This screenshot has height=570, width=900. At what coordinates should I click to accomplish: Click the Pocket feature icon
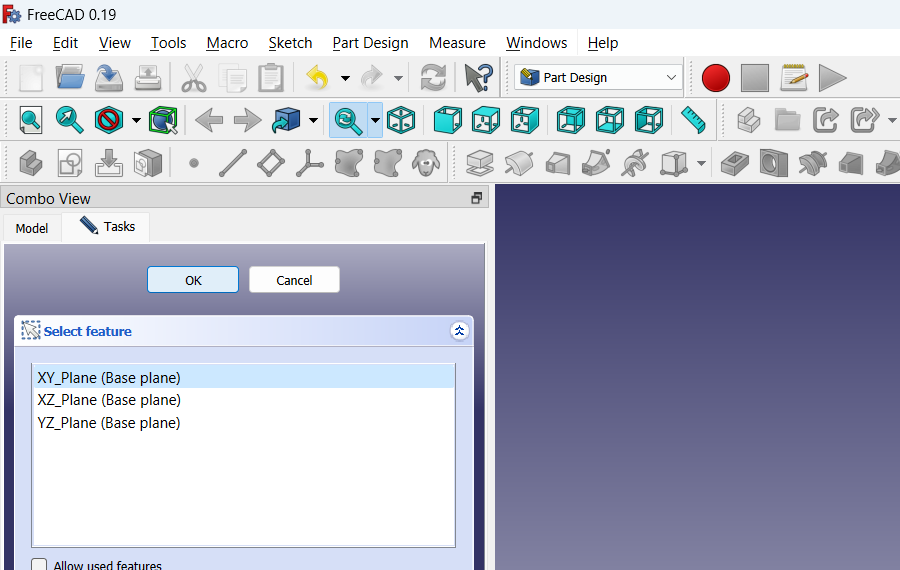[x=735, y=164]
